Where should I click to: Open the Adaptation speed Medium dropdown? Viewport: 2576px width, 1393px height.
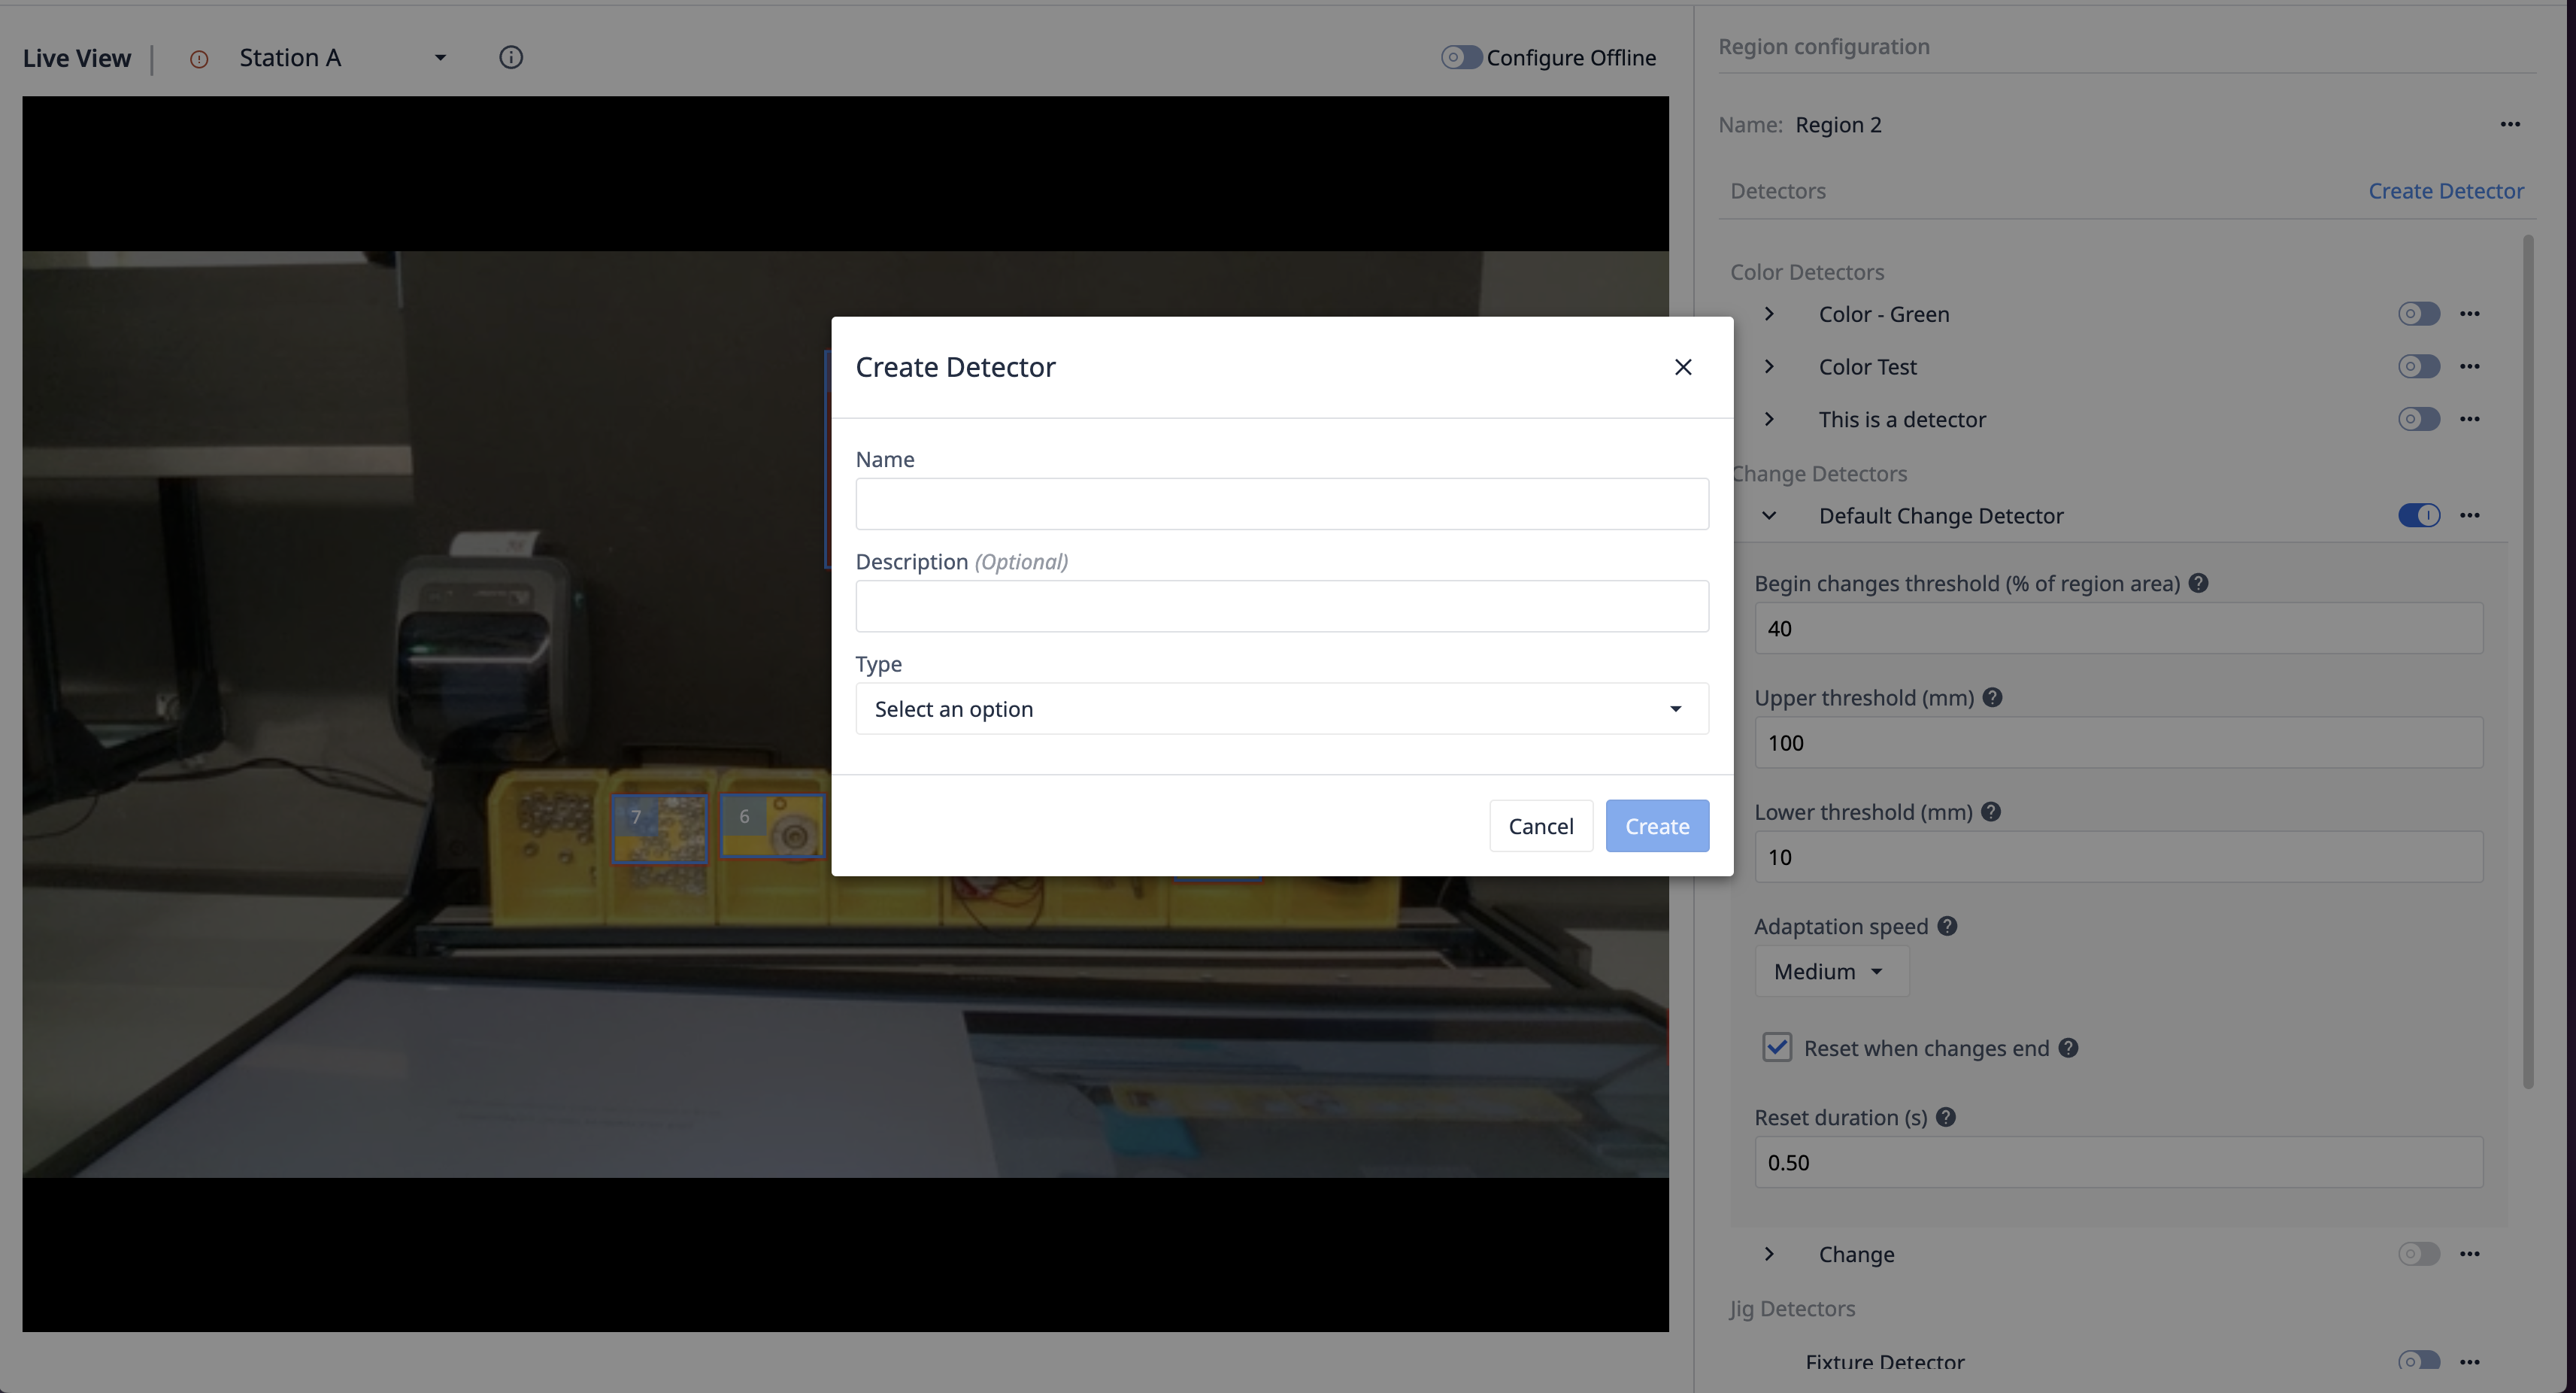(x=1831, y=972)
